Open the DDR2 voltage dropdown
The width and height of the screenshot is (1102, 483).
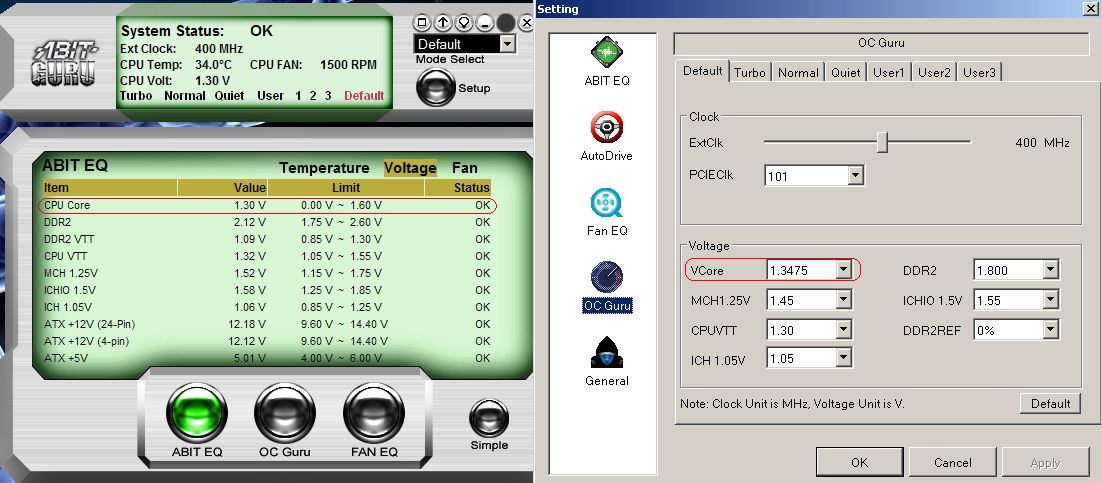pyautogui.click(x=1051, y=270)
